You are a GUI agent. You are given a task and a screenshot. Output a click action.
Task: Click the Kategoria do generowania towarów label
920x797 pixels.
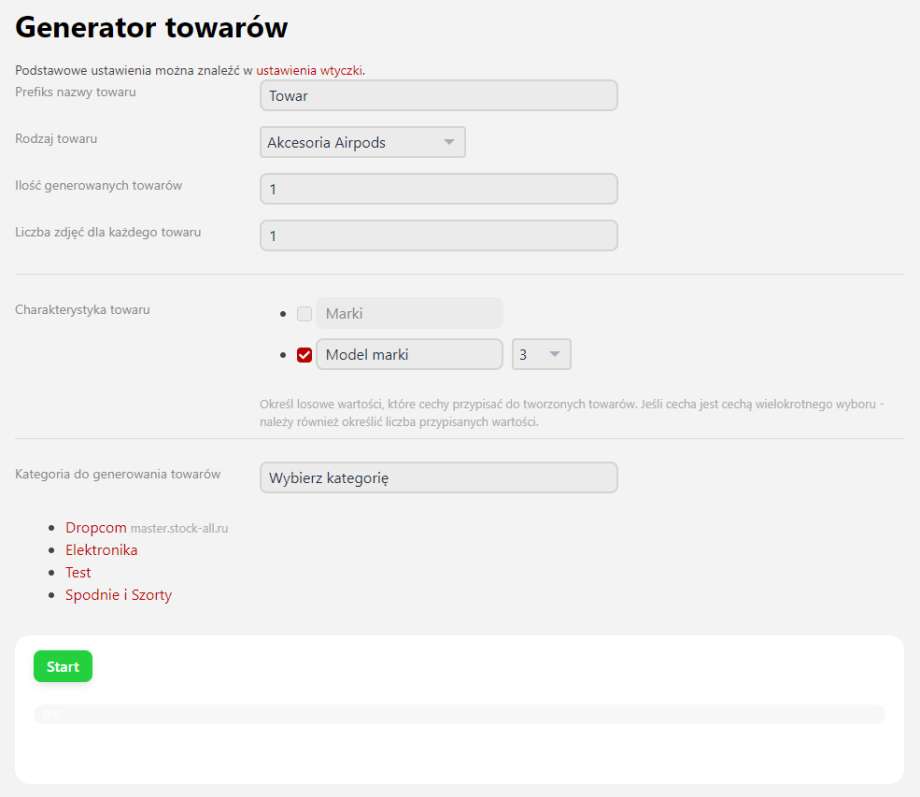point(117,474)
